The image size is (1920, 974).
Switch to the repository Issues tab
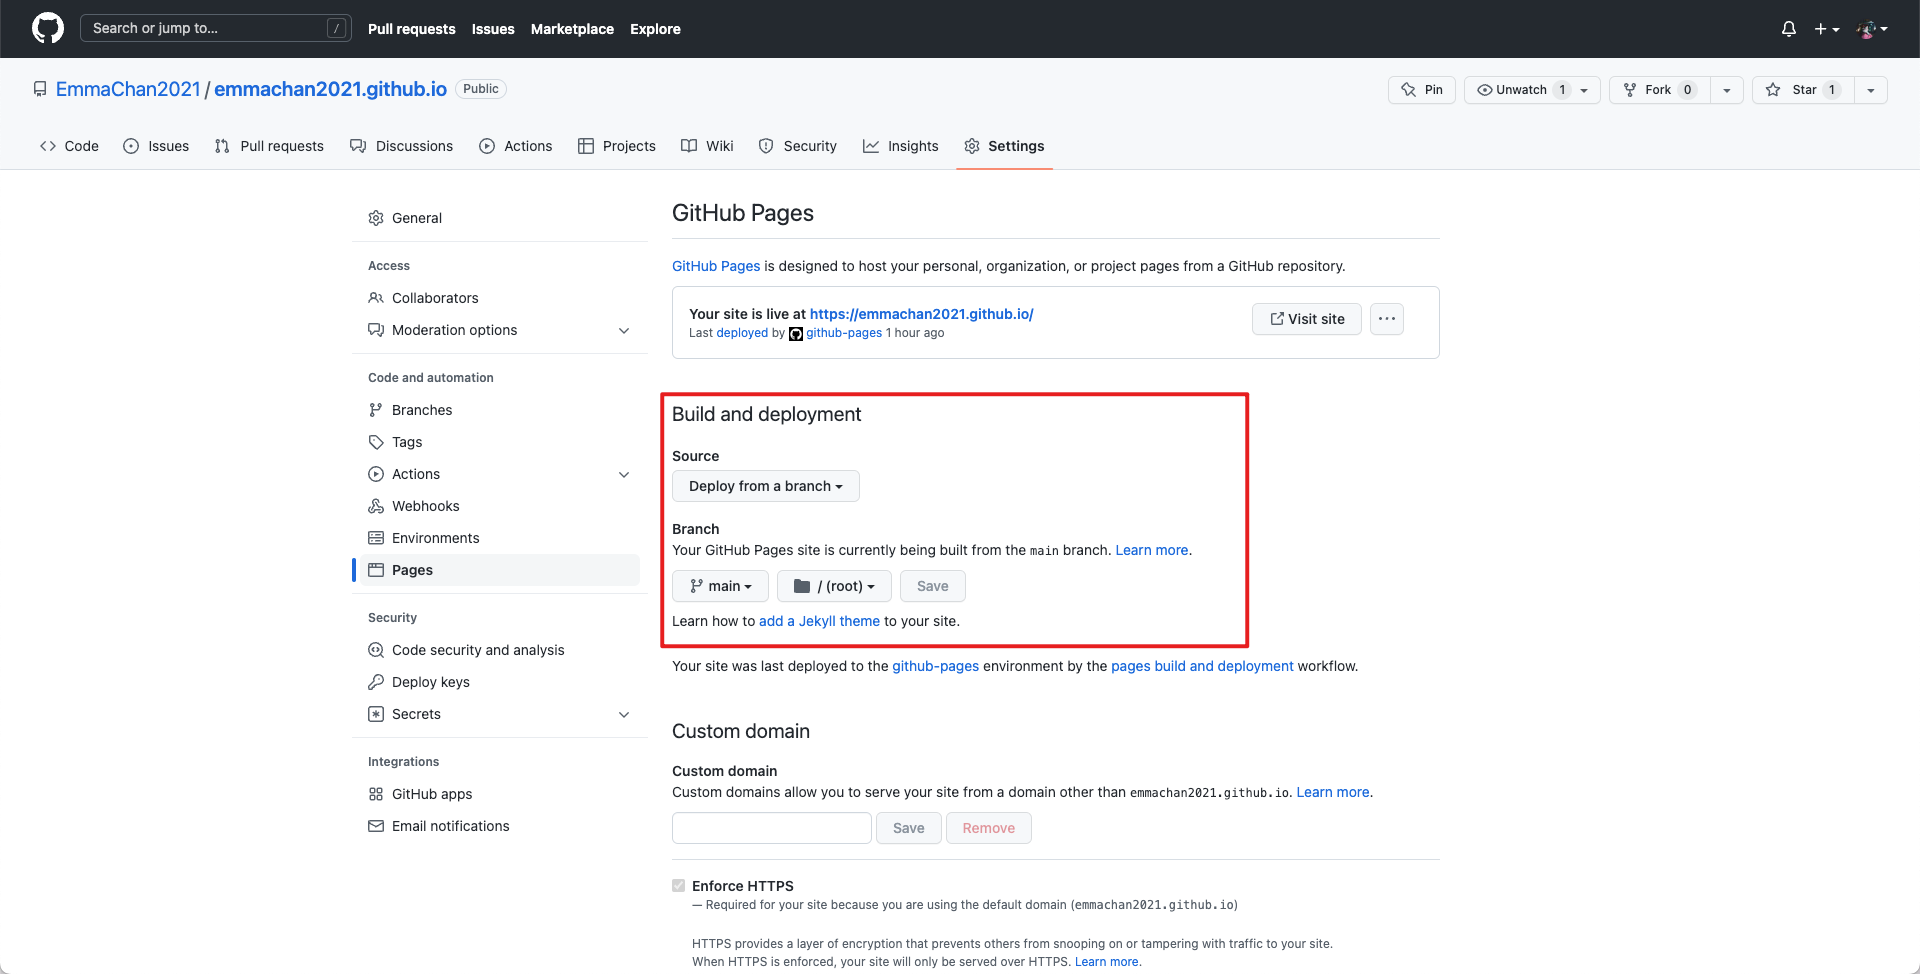click(x=156, y=146)
